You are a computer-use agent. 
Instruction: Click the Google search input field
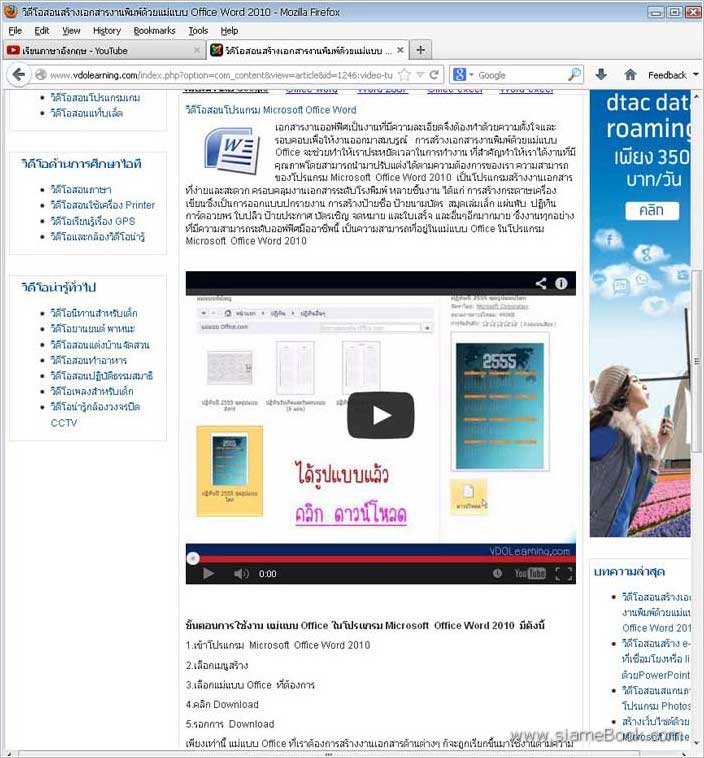click(521, 75)
